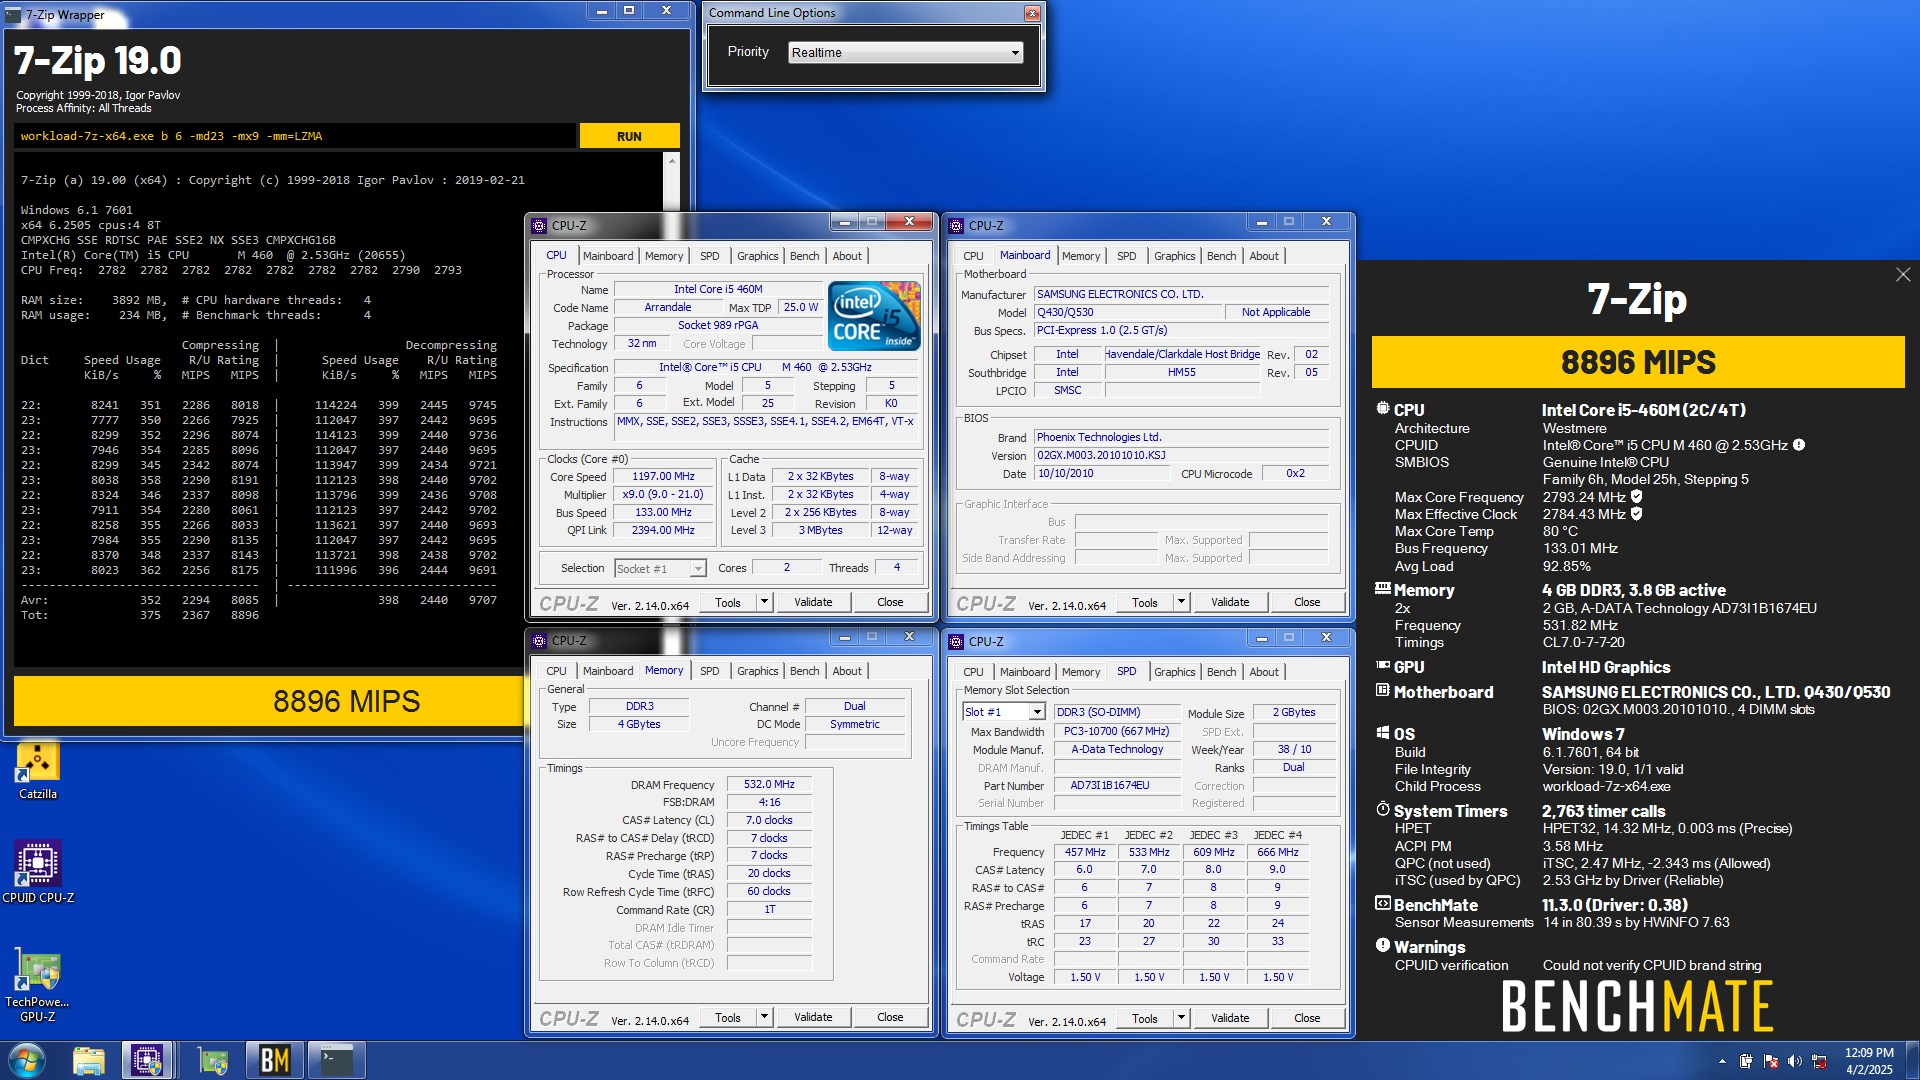This screenshot has height=1080, width=1920.
Task: Click the Intel Core i5 logo in CPU-Z
Action: [x=873, y=316]
